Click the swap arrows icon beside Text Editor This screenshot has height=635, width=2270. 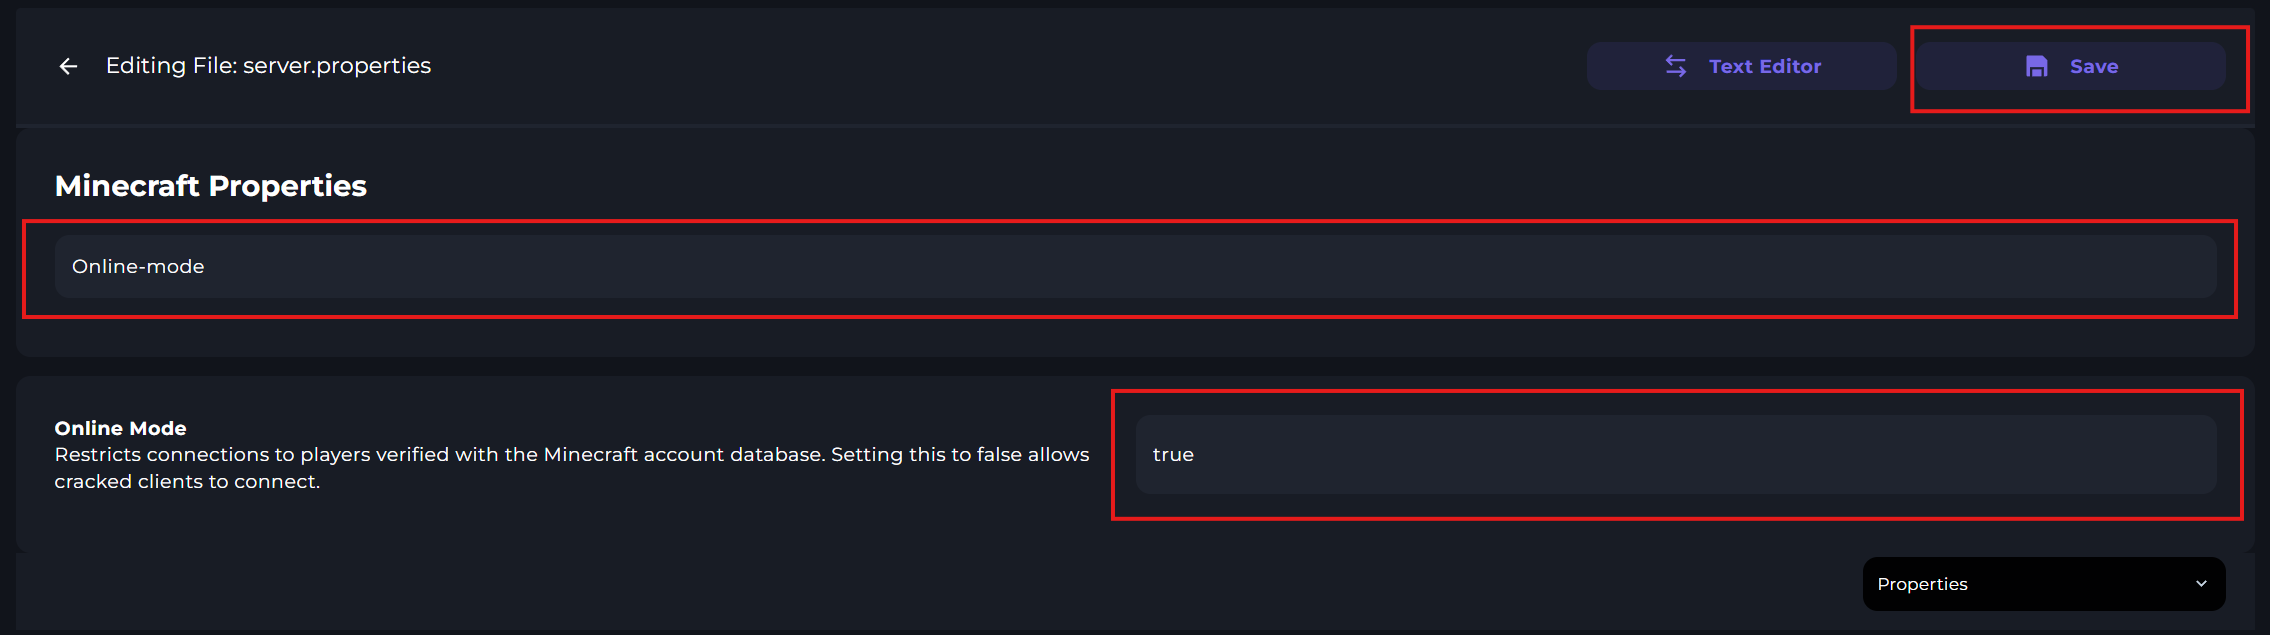click(1676, 66)
